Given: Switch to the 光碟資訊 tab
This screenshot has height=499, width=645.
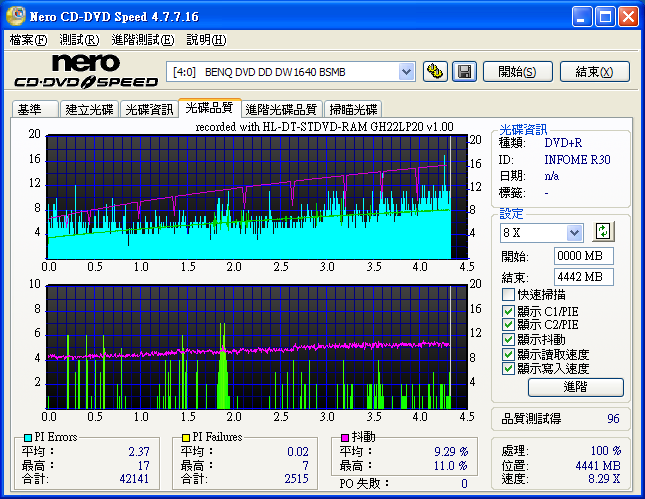Looking at the screenshot, I should 149,109.
